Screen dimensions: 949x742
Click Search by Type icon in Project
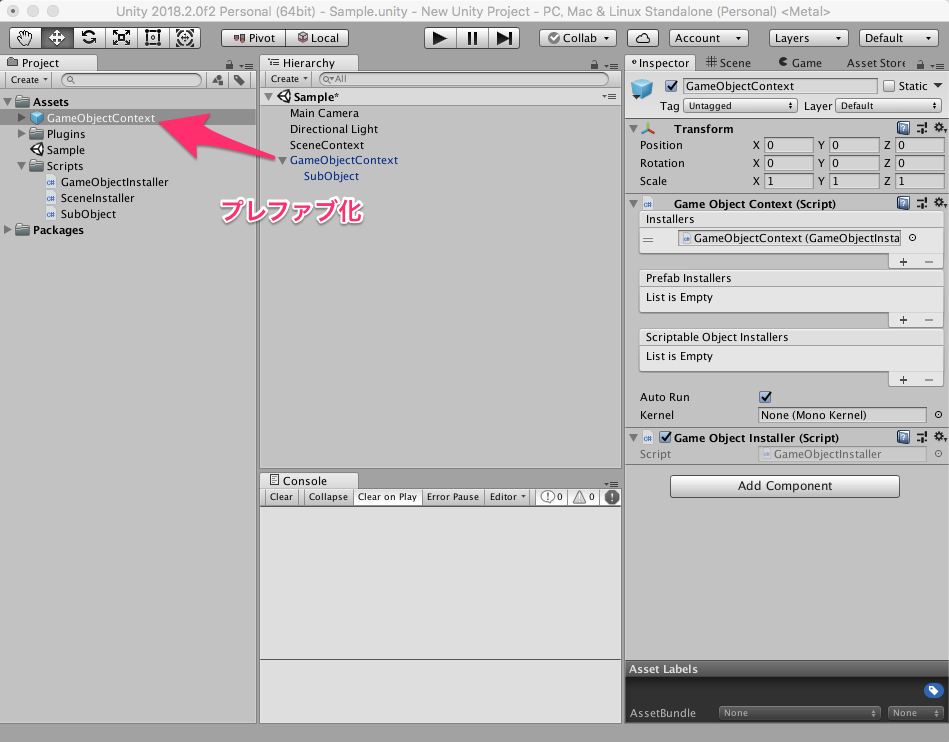(218, 79)
